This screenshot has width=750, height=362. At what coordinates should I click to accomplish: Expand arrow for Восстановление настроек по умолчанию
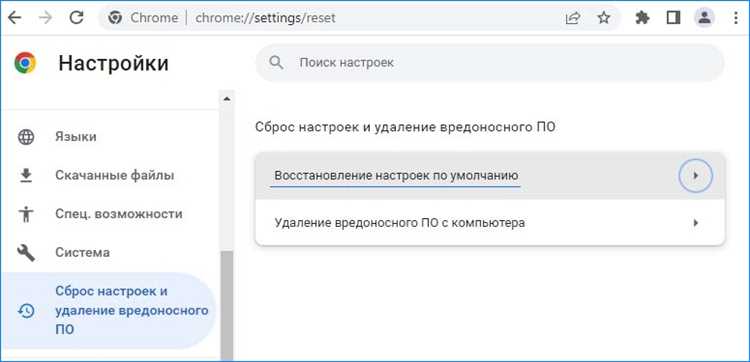pyautogui.click(x=696, y=176)
